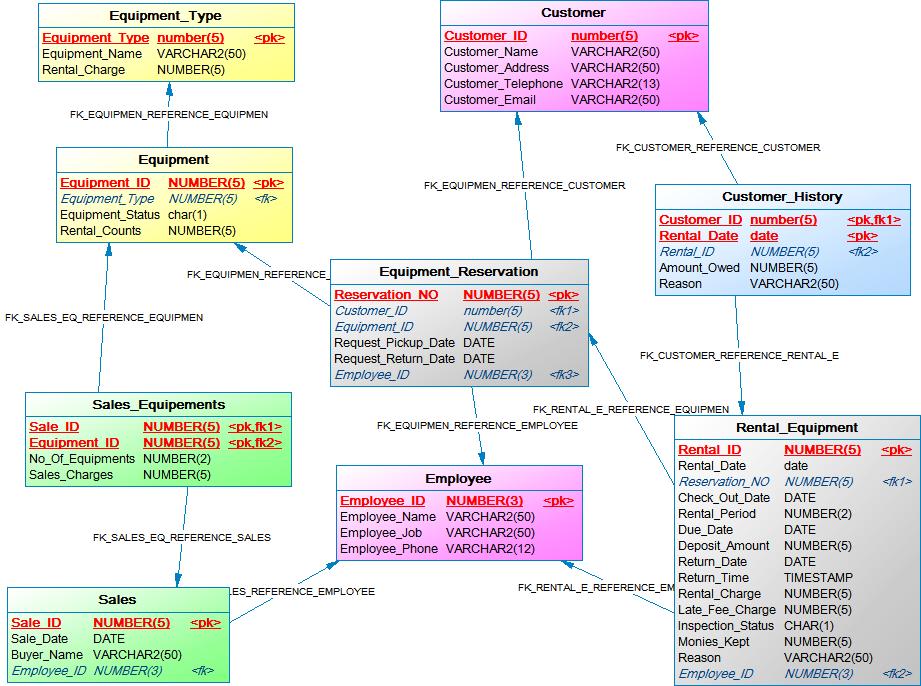
Task: Select the Equipment entity title
Action: pos(173,159)
